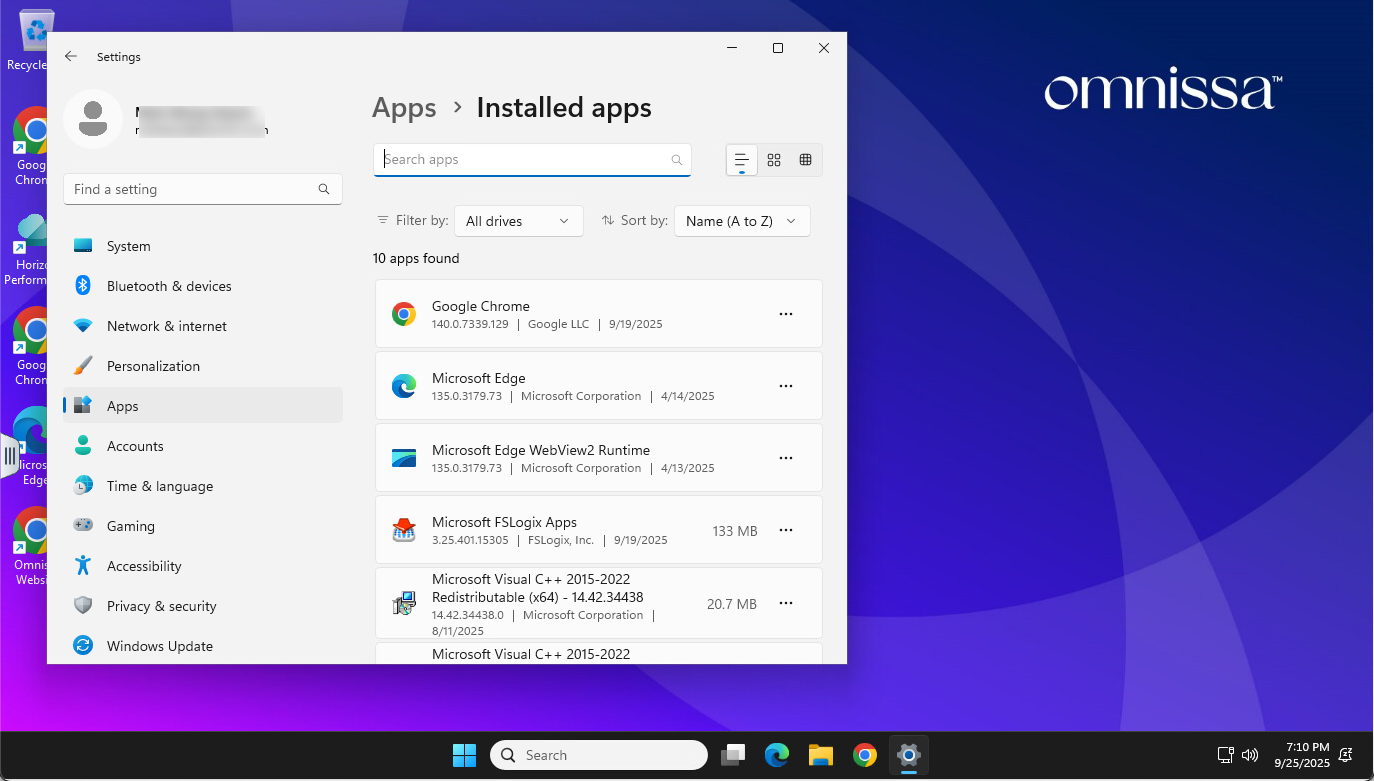Go to Bluetooth & devices settings
Image resolution: width=1374 pixels, height=781 pixels.
click(x=168, y=286)
